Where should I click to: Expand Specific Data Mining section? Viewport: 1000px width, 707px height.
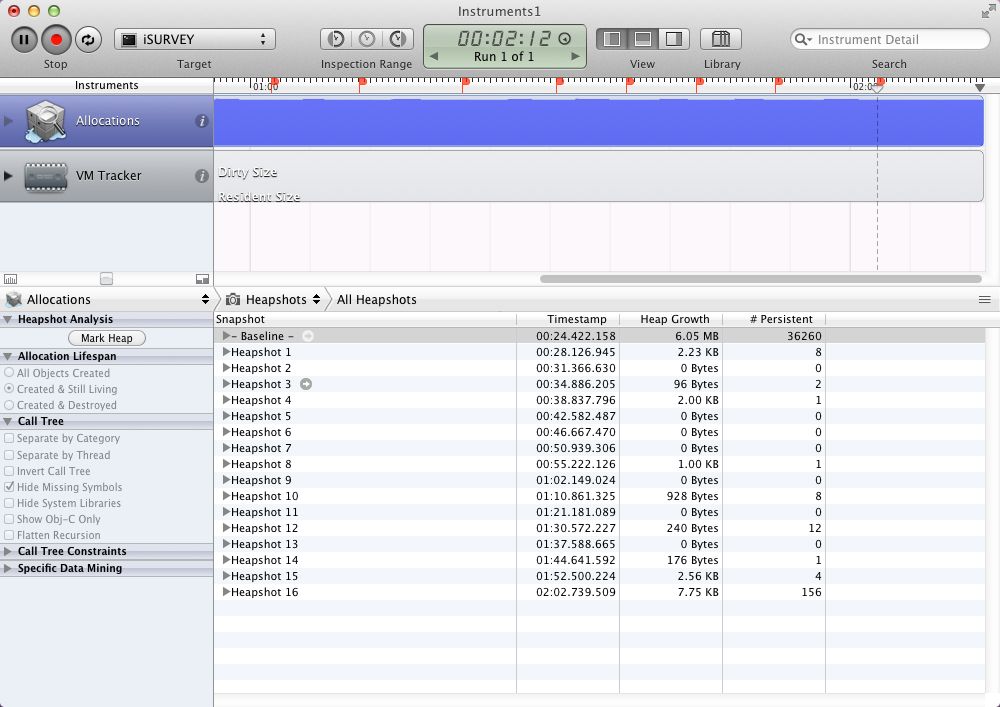[8, 569]
